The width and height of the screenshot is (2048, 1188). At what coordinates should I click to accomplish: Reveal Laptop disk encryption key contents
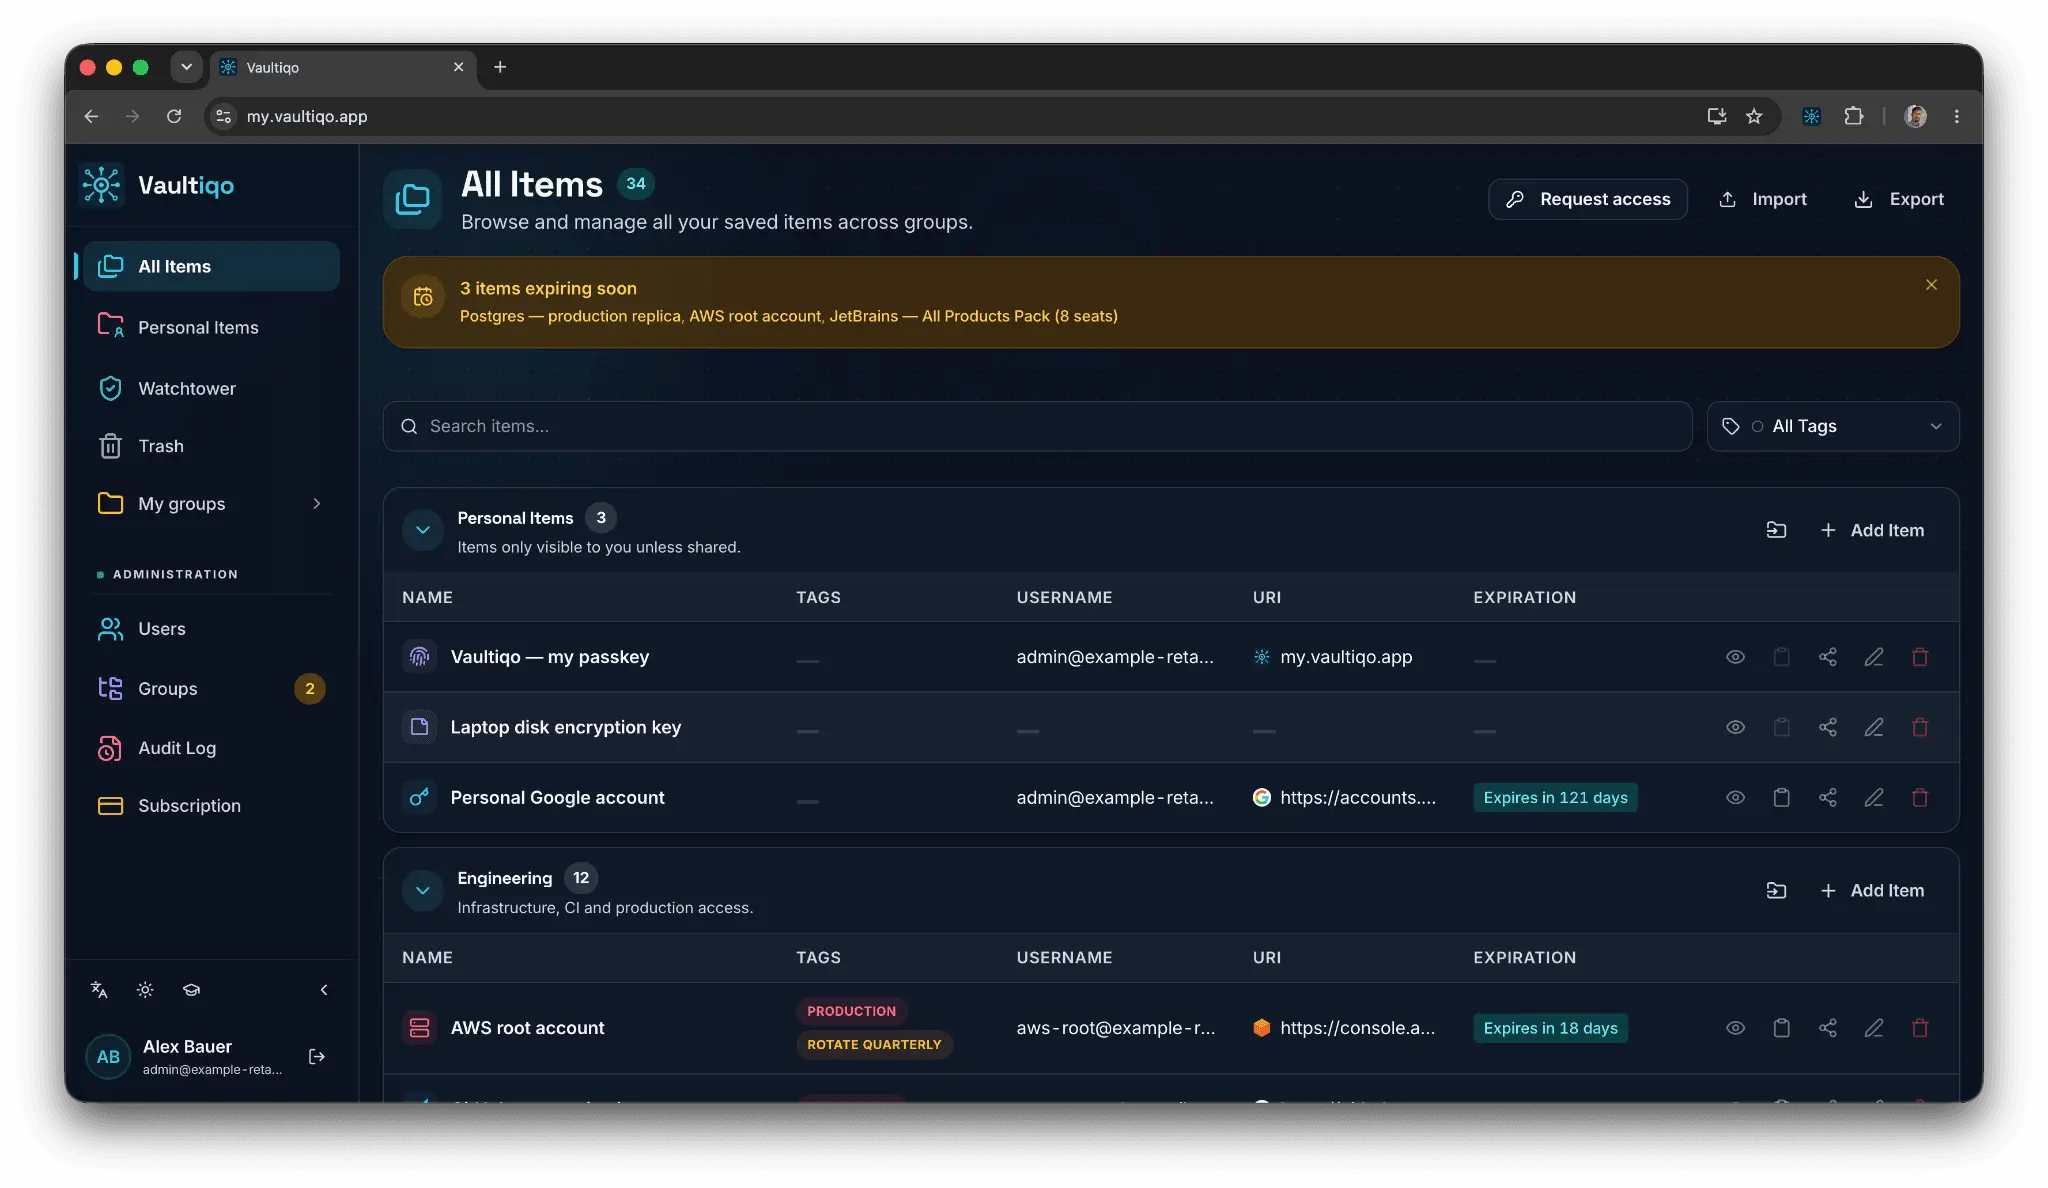coord(1735,727)
